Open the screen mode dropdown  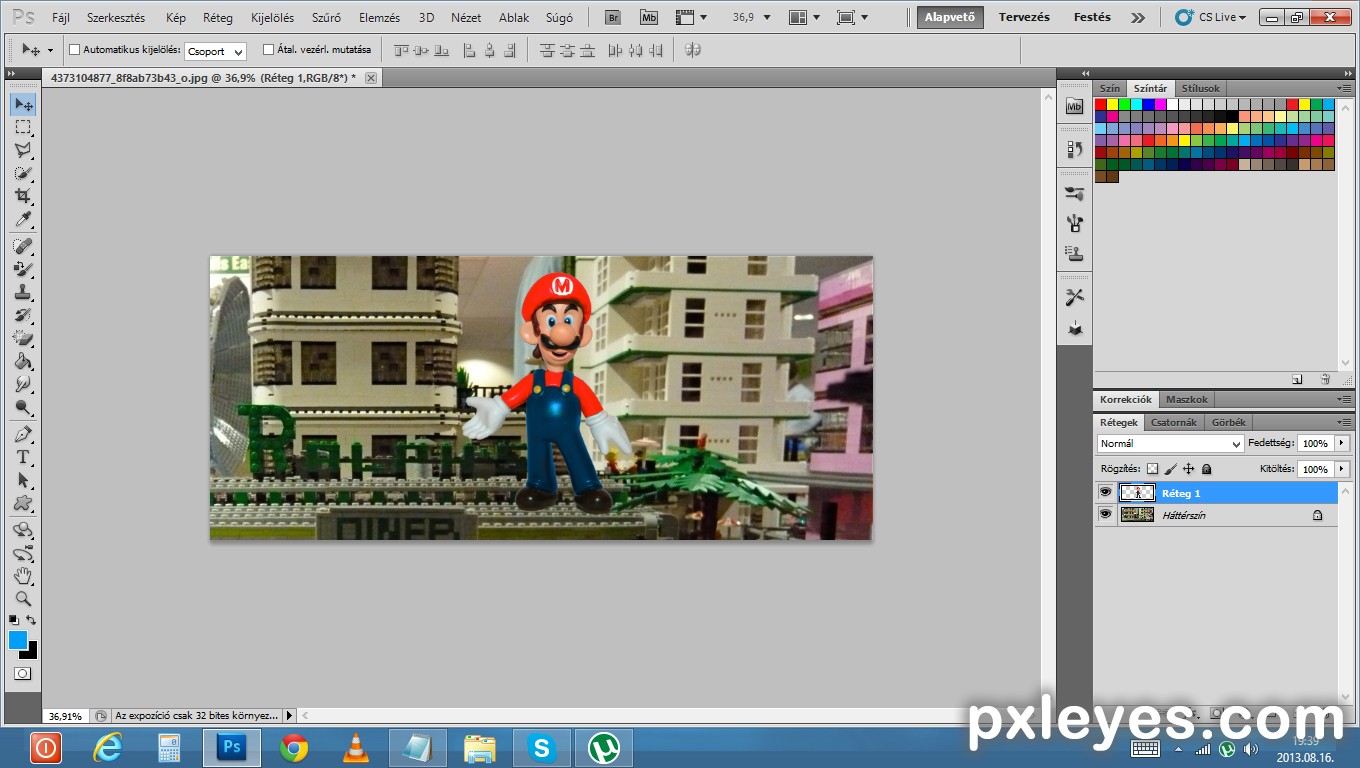[852, 17]
